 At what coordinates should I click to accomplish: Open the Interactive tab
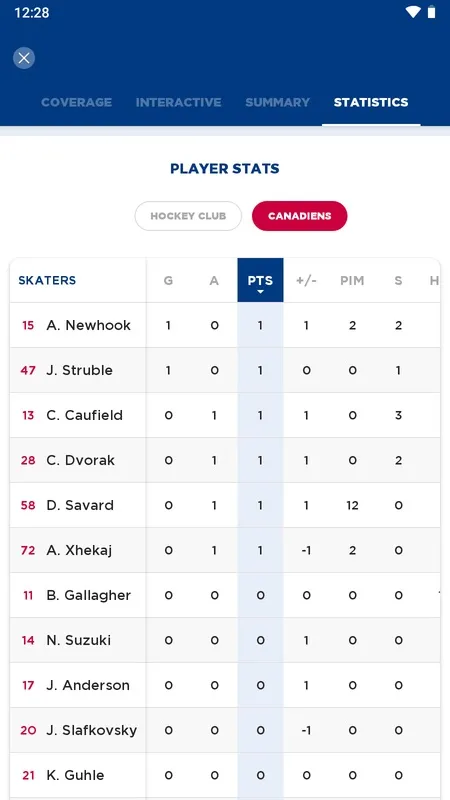[x=179, y=102]
